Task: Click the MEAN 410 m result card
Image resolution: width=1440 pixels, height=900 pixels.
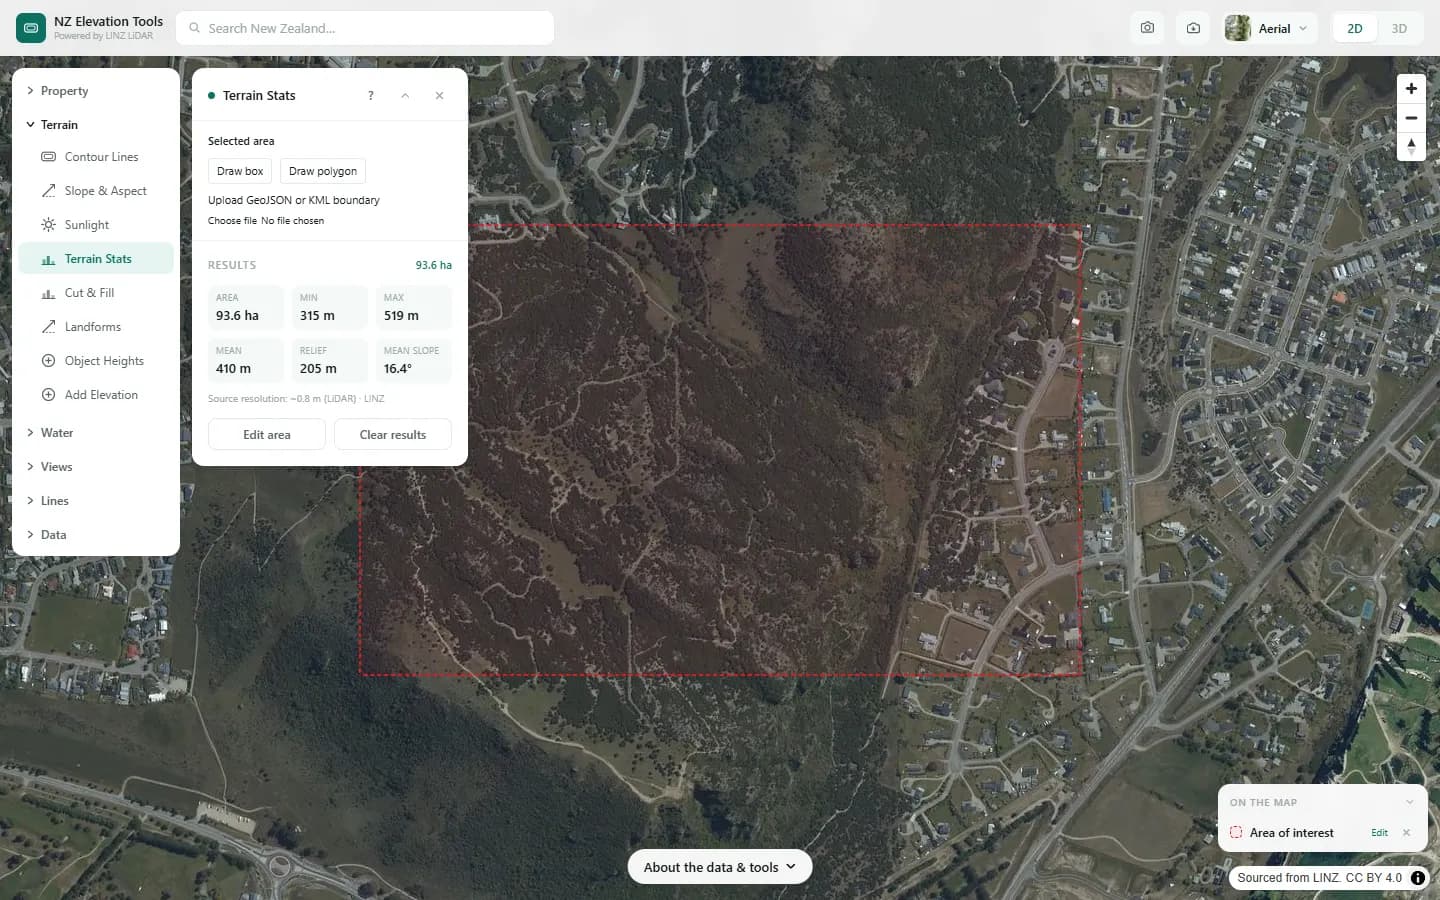Action: (x=246, y=361)
